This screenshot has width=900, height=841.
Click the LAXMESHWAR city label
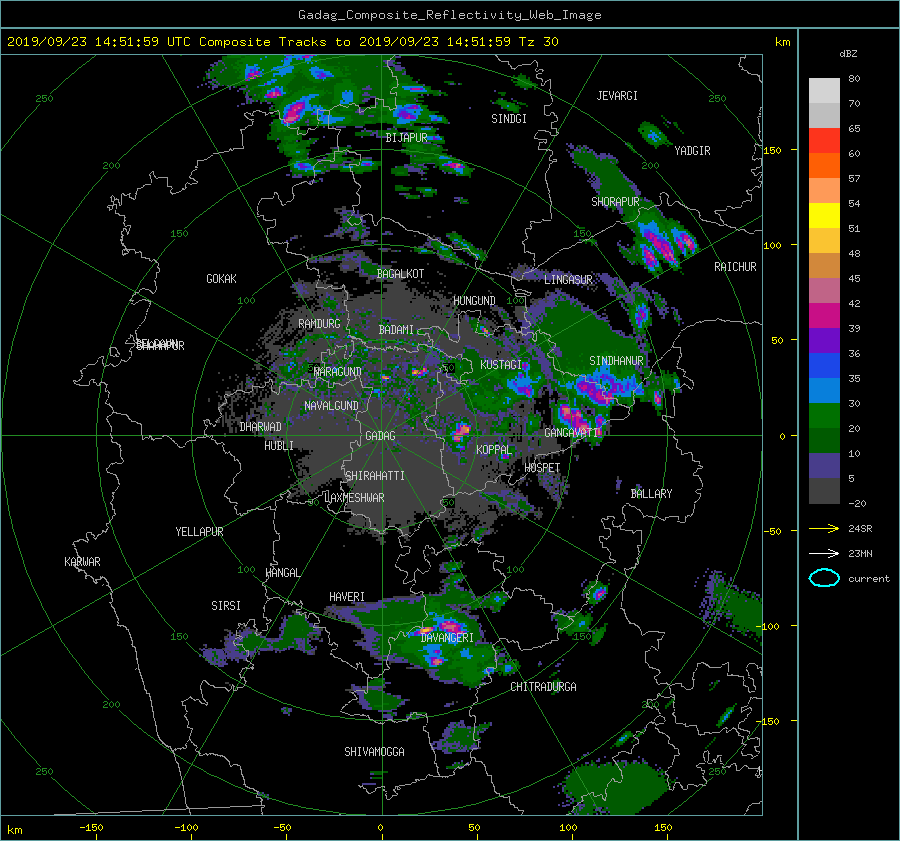(x=354, y=498)
